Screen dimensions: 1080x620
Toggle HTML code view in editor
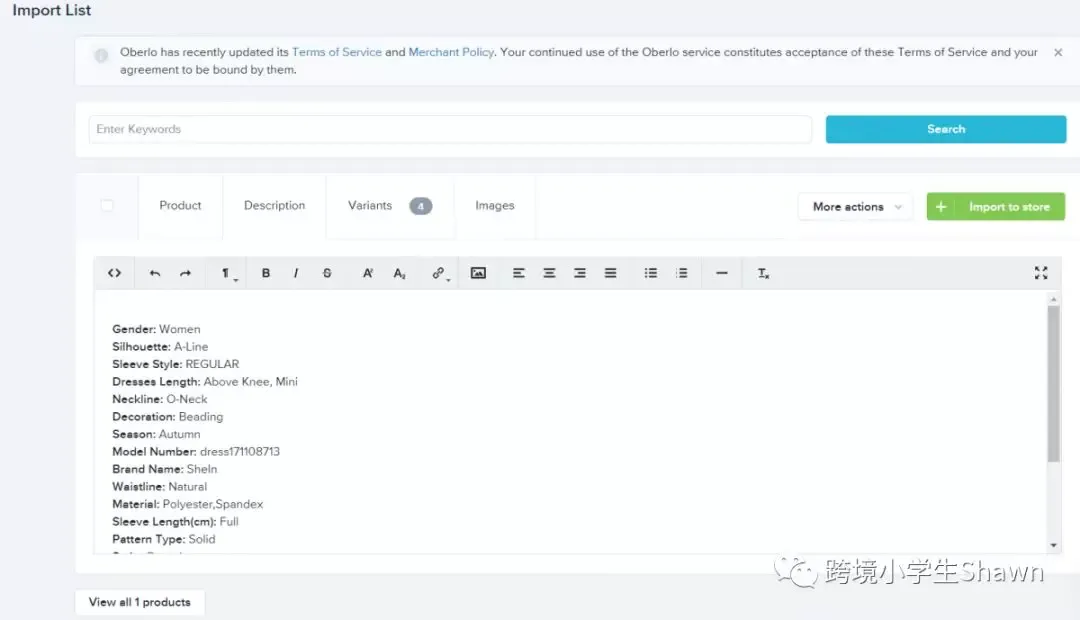click(x=114, y=273)
